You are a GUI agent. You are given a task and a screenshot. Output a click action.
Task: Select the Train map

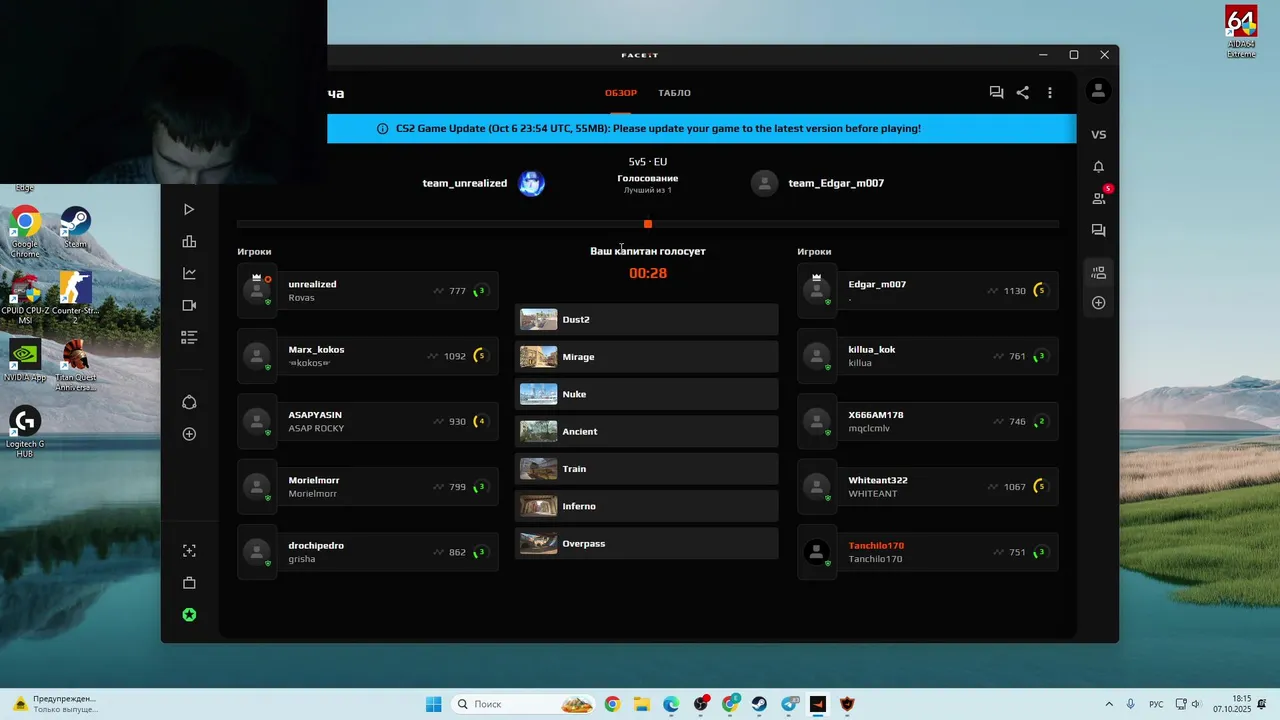point(646,469)
